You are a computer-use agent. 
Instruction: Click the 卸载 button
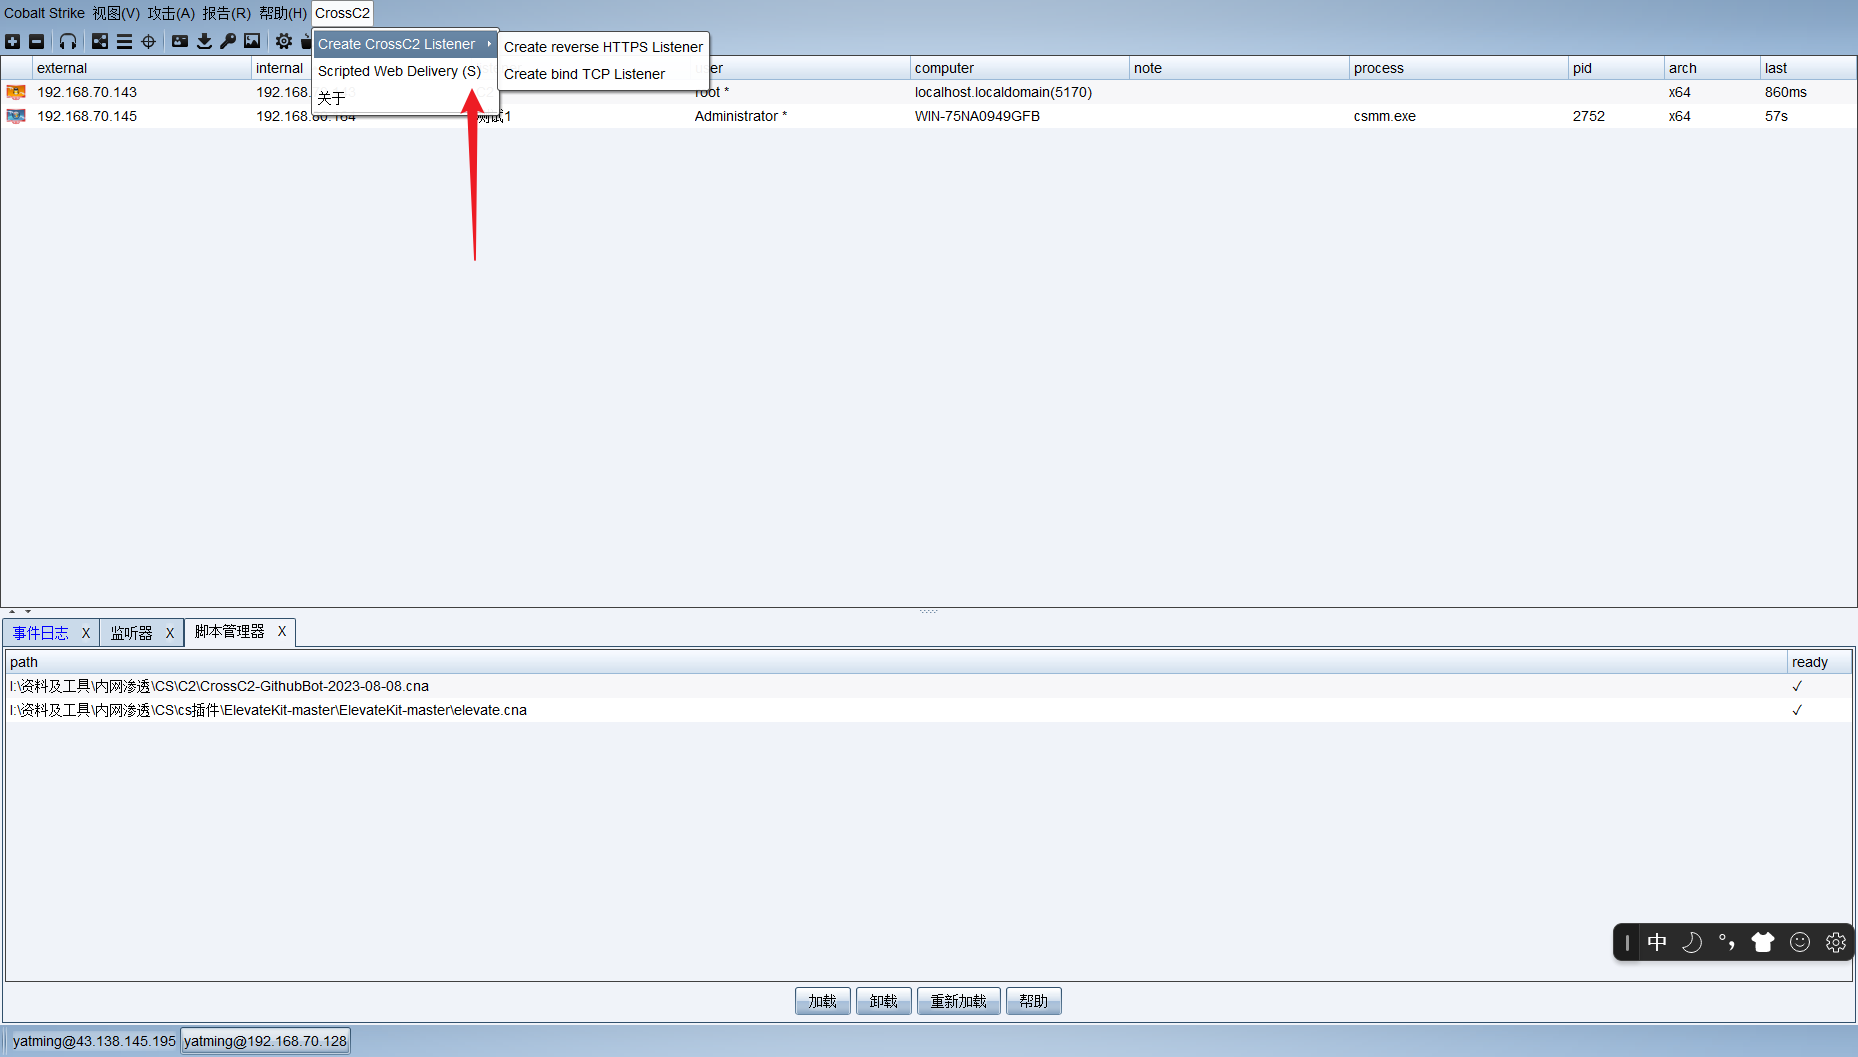coord(884,1001)
